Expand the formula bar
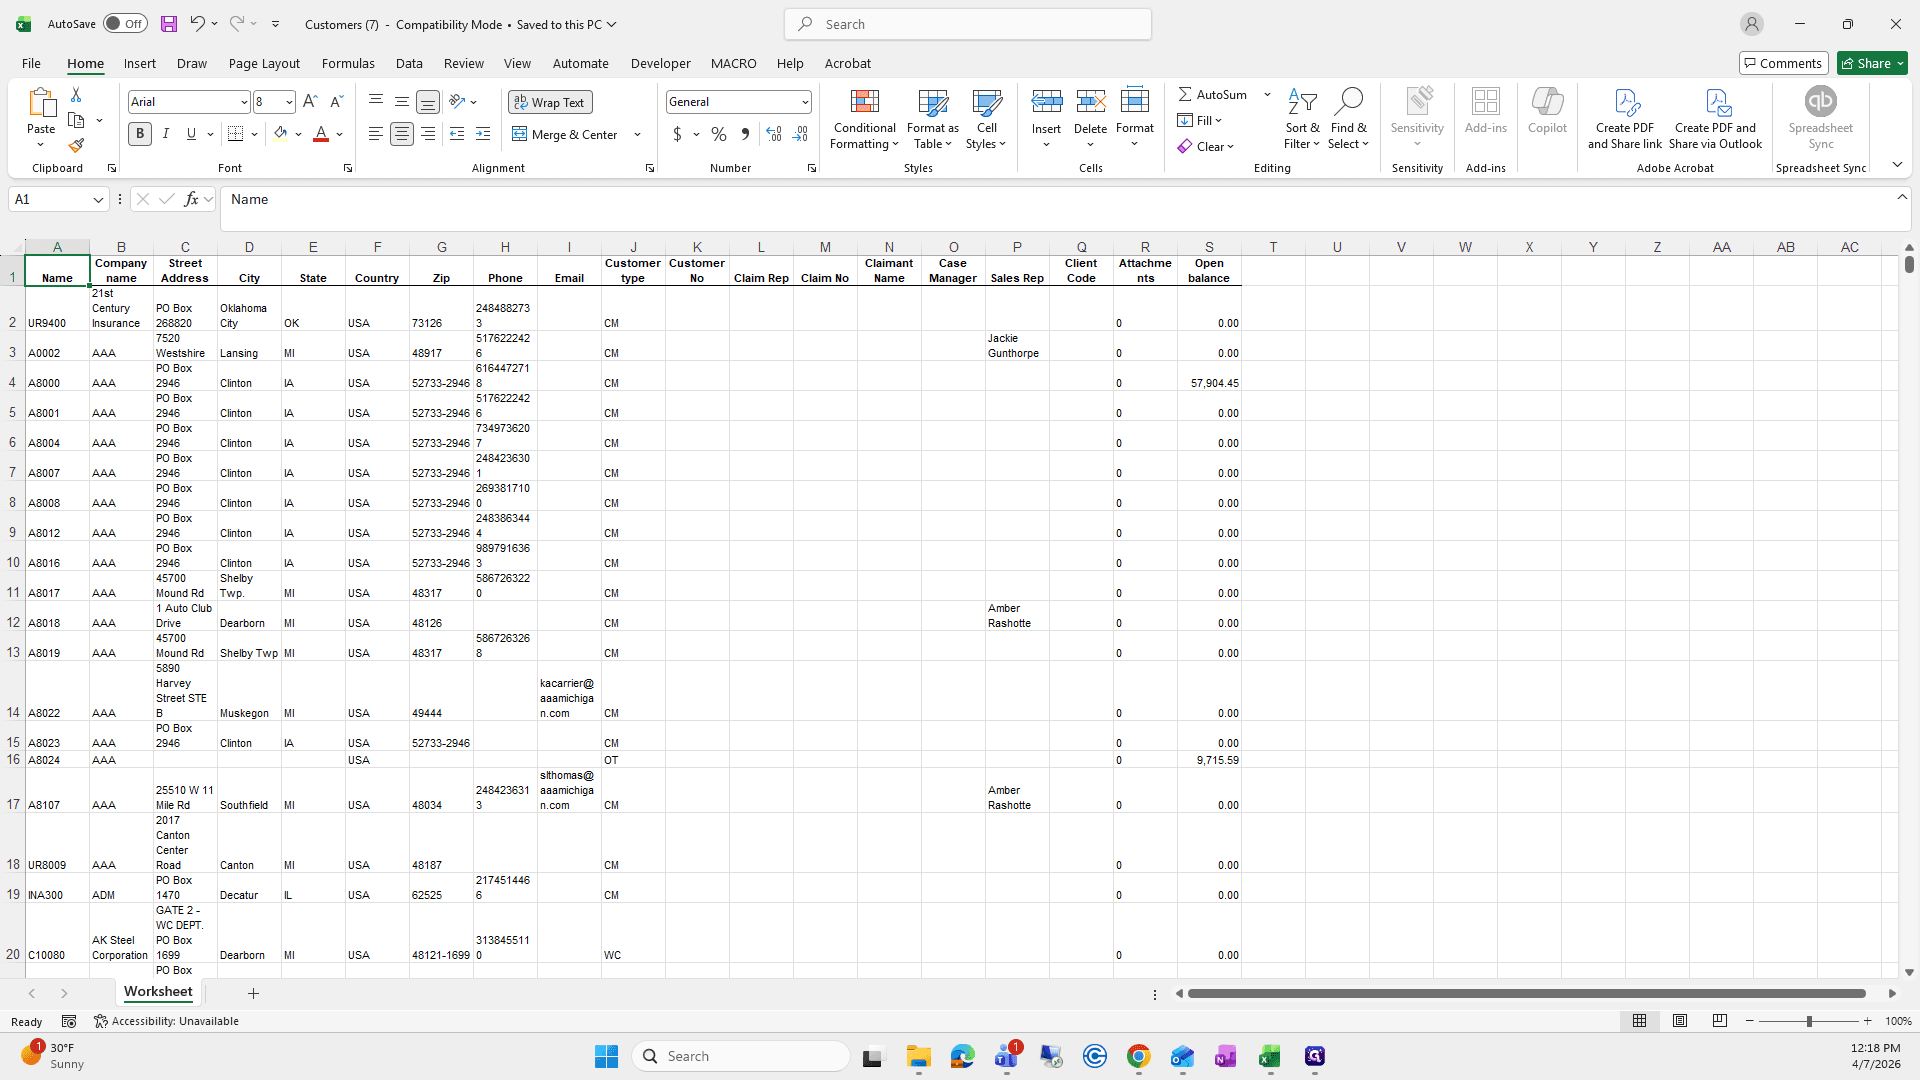The width and height of the screenshot is (1920, 1080). [x=1902, y=197]
